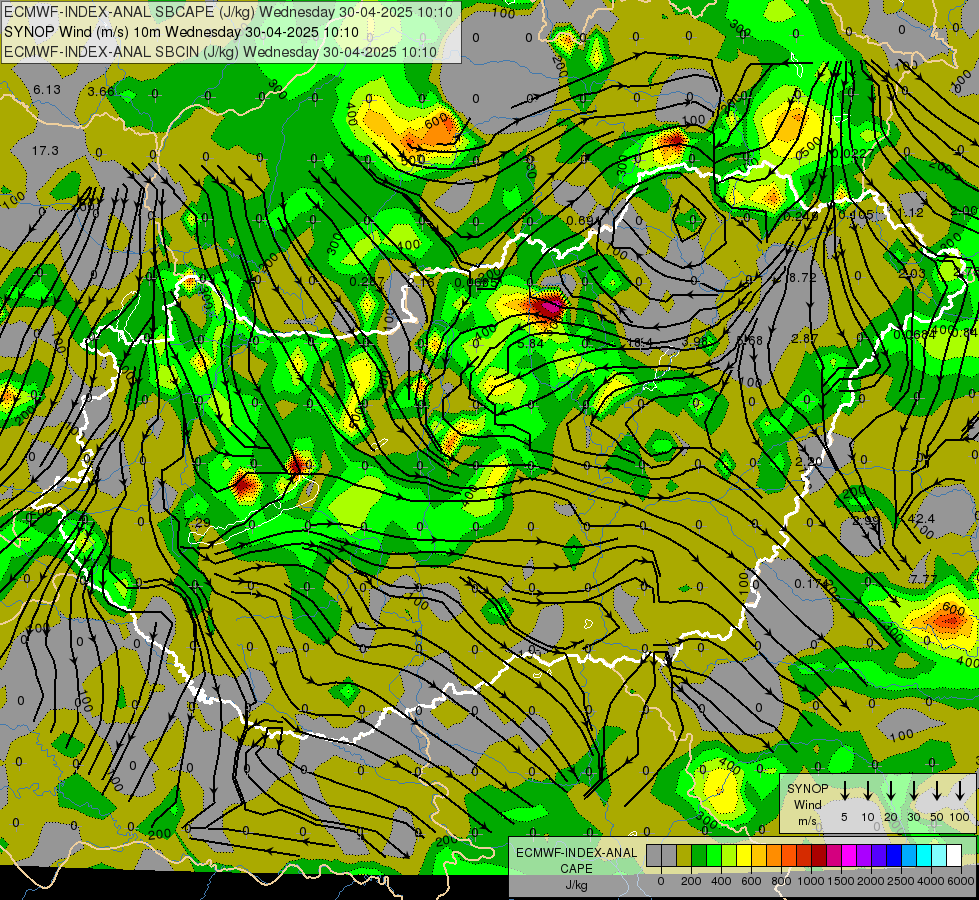Click the map value '0.287'
The width and height of the screenshot is (979, 900).
click(x=367, y=282)
